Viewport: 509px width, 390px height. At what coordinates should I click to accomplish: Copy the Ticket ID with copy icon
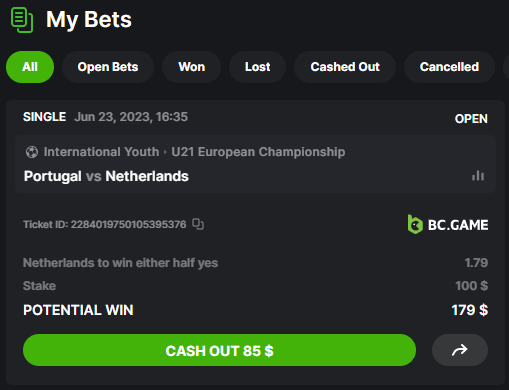pos(198,224)
